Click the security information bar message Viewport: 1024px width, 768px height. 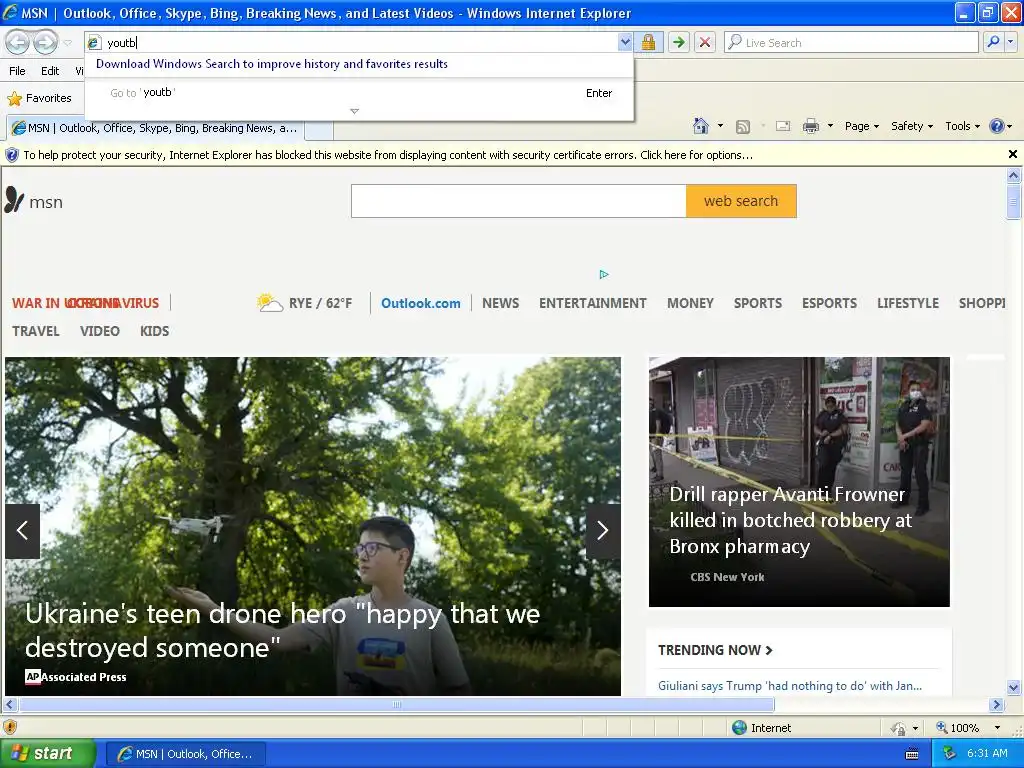pos(388,155)
